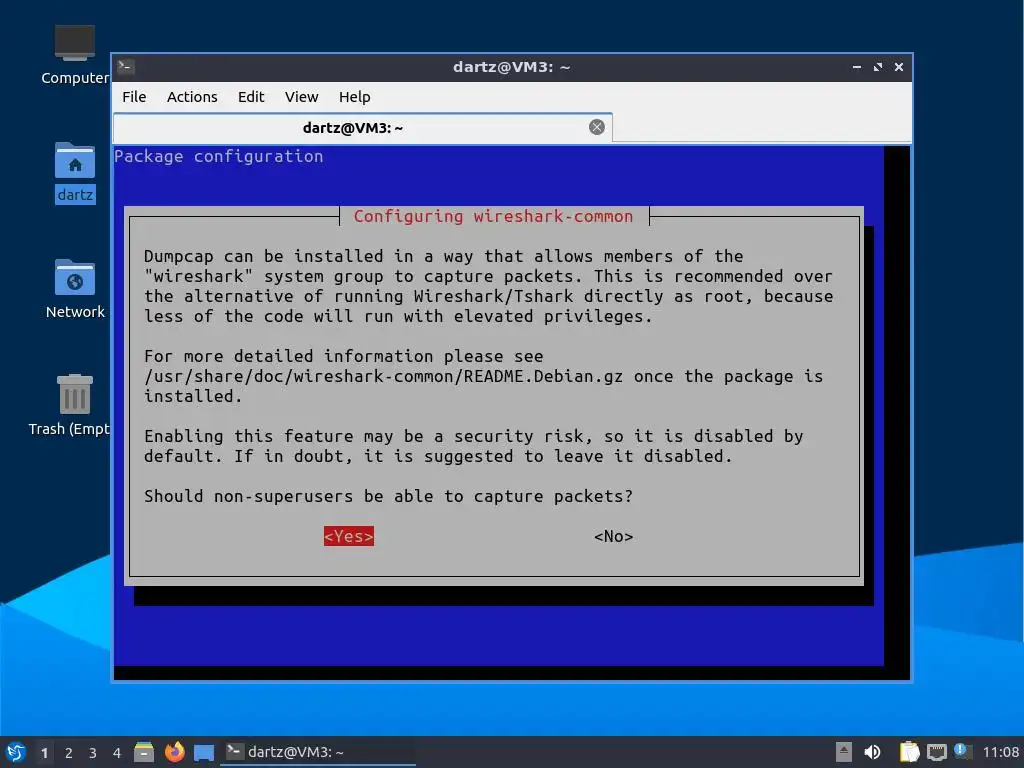Image resolution: width=1024 pixels, height=768 pixels.
Task: Click the README.Debian.gz path text
Action: [x=383, y=376]
